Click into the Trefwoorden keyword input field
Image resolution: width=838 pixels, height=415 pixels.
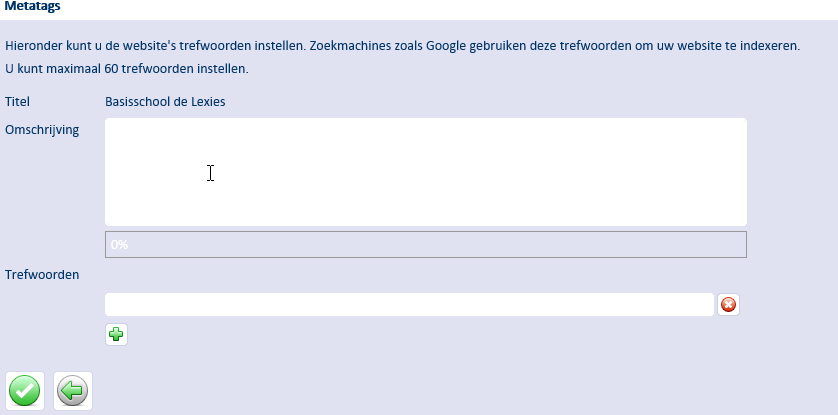point(409,304)
